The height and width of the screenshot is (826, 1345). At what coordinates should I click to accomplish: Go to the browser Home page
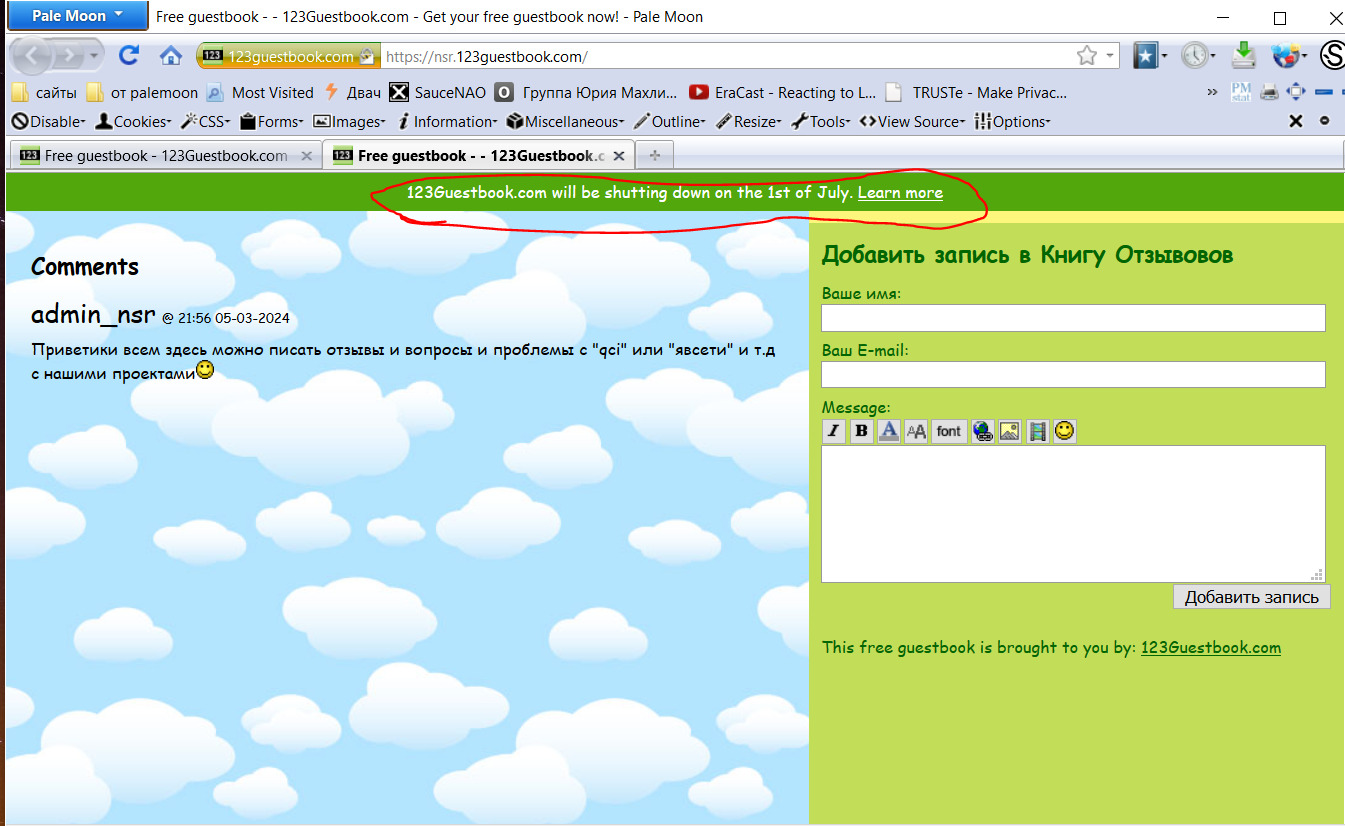171,55
